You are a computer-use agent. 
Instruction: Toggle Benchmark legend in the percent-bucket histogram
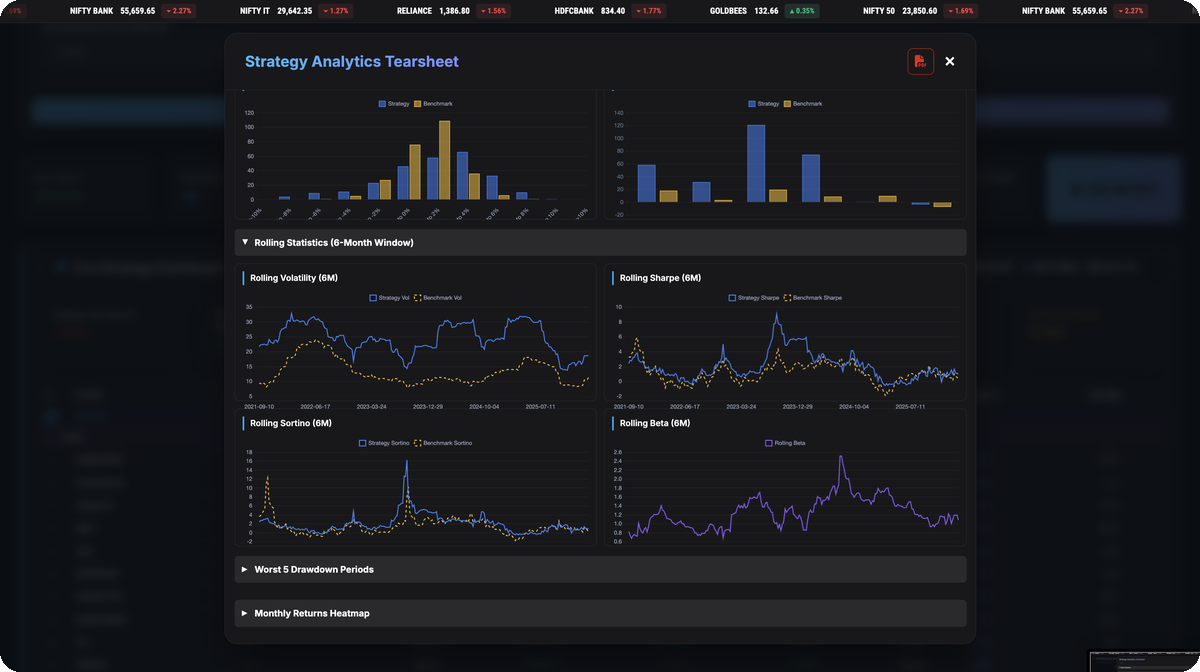coord(433,104)
